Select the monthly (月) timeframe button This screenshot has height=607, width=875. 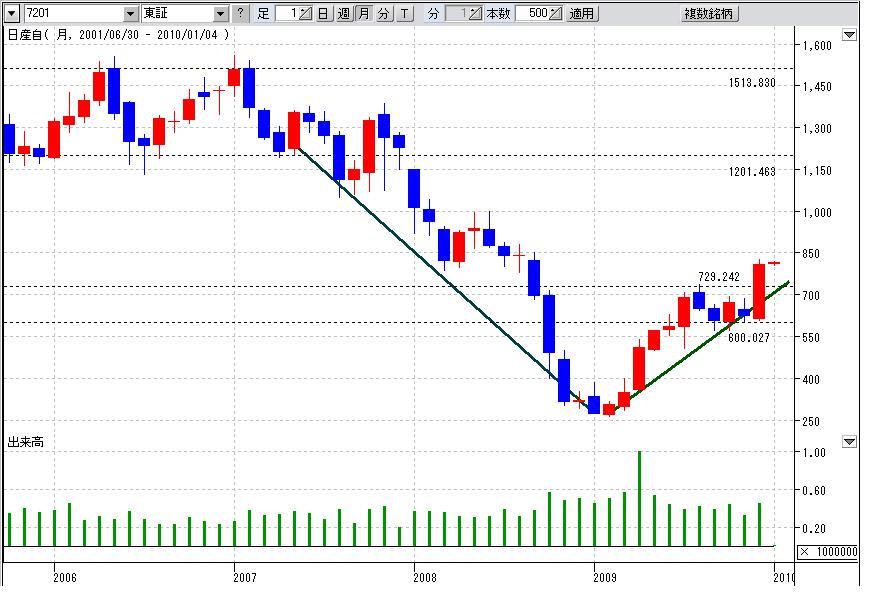(364, 14)
